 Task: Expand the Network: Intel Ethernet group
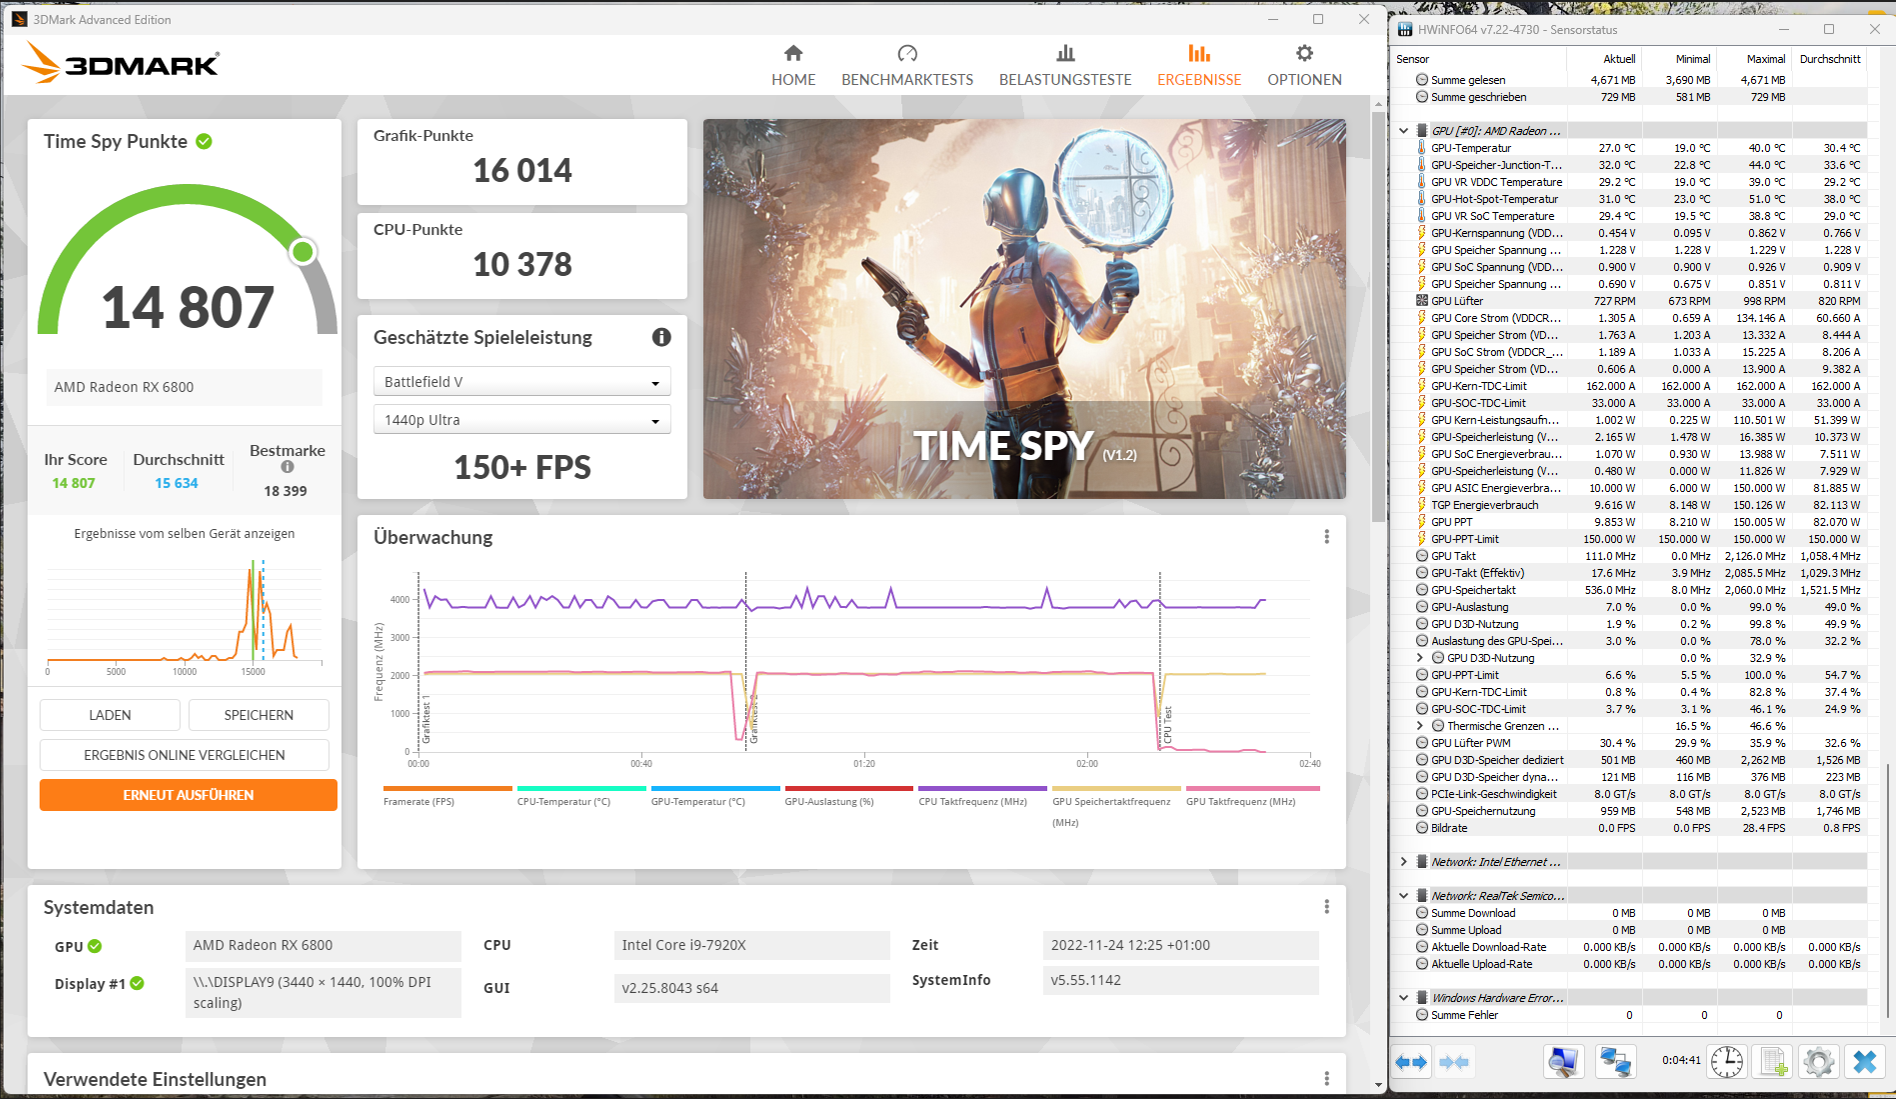point(1403,862)
